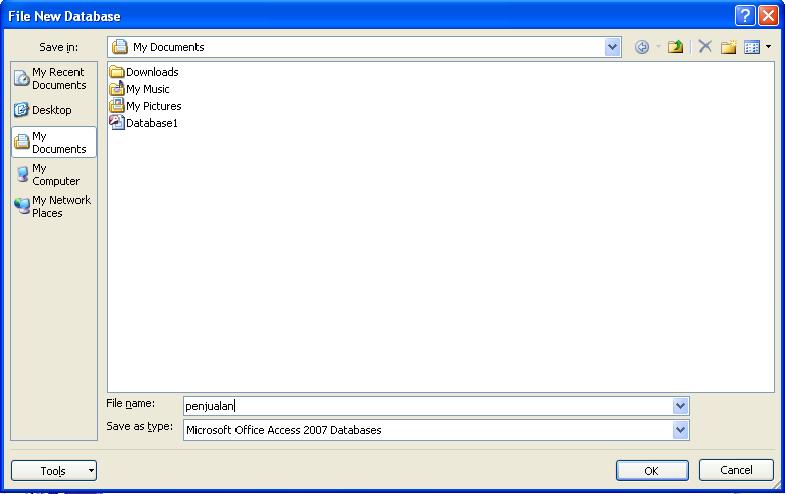This screenshot has height=494, width=785.
Task: Create a new folder
Action: click(x=728, y=47)
